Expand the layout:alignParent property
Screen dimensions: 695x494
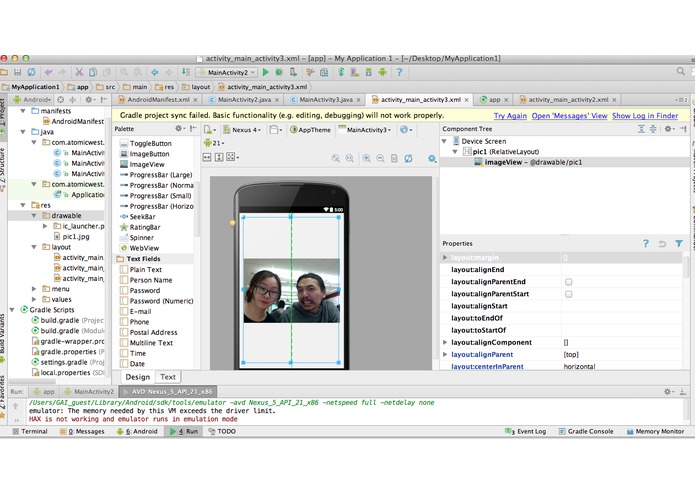(445, 354)
